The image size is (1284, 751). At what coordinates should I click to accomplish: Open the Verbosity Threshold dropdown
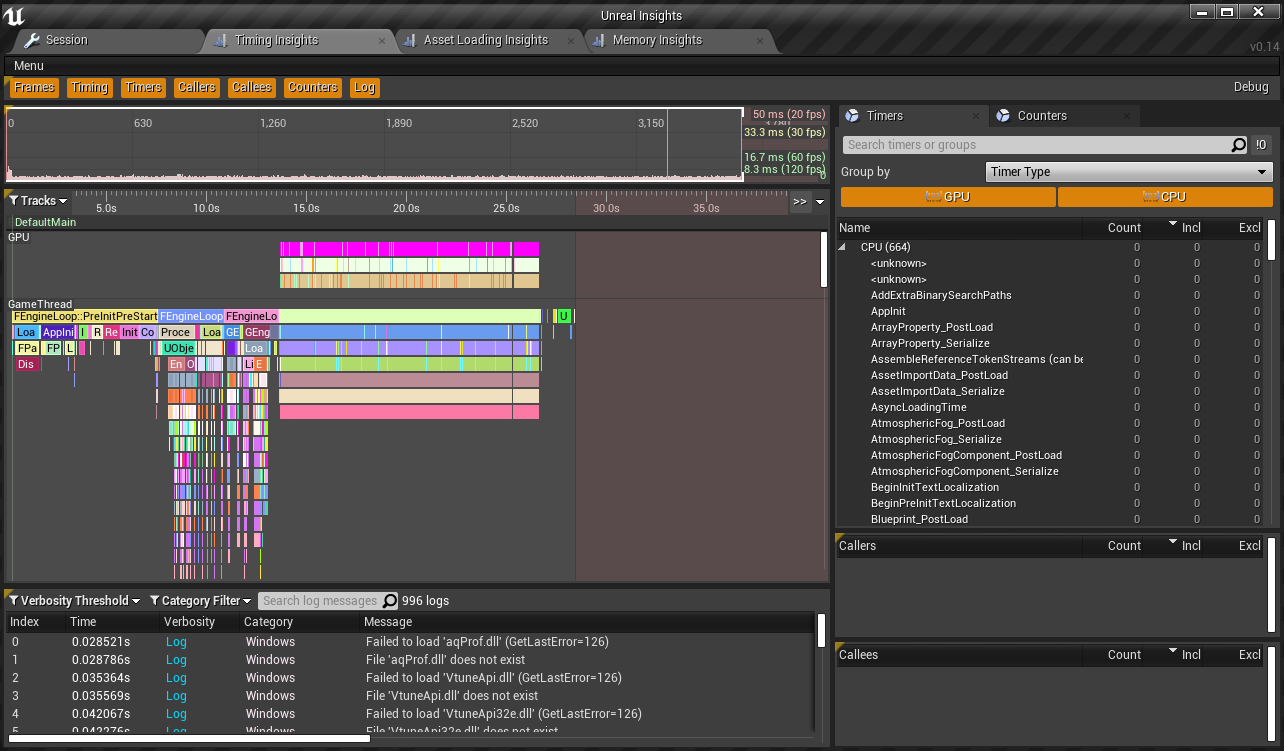click(x=74, y=601)
